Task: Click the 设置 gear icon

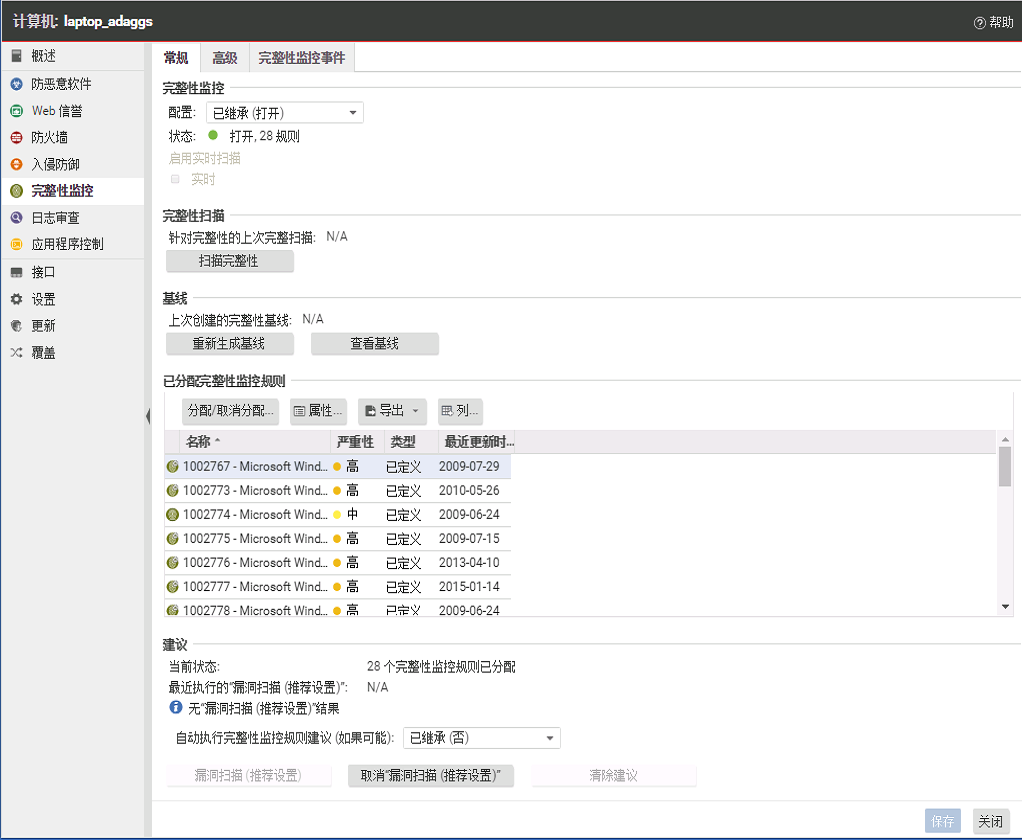Action: coord(16,299)
